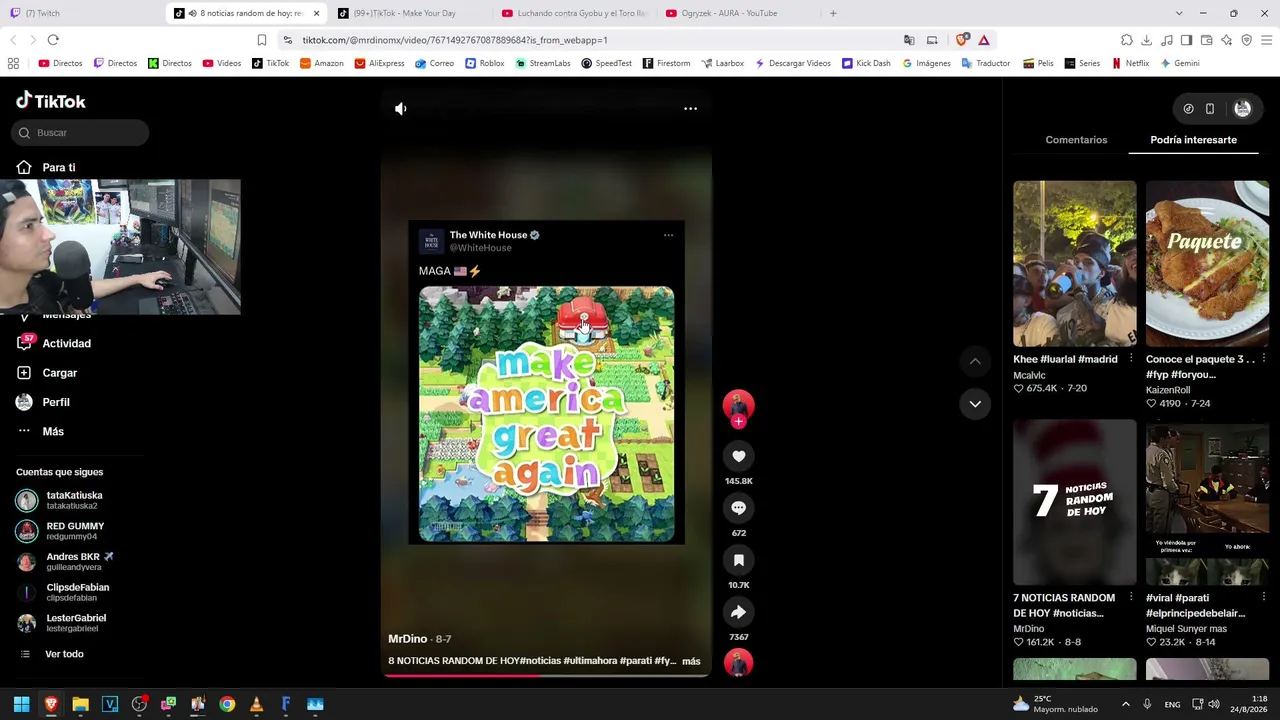Open options for #viral #parati video

click(x=1263, y=598)
